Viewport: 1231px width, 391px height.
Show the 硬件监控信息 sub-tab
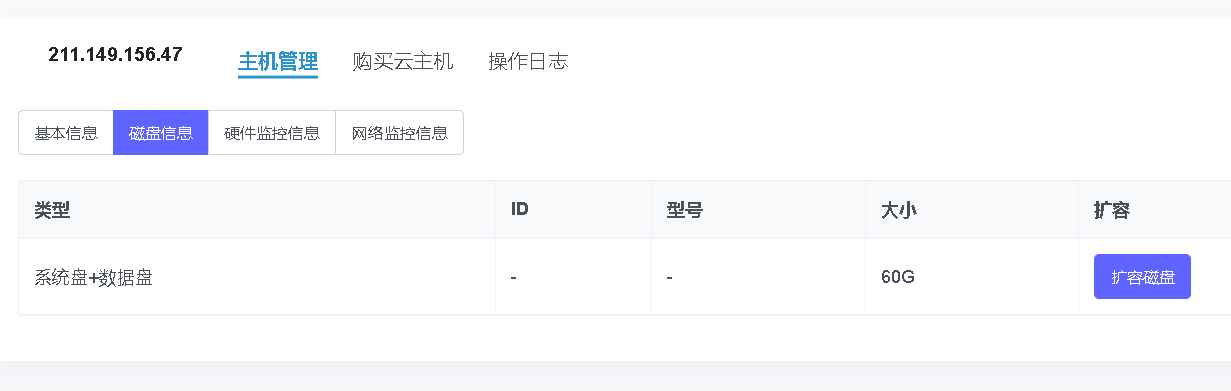coord(272,133)
